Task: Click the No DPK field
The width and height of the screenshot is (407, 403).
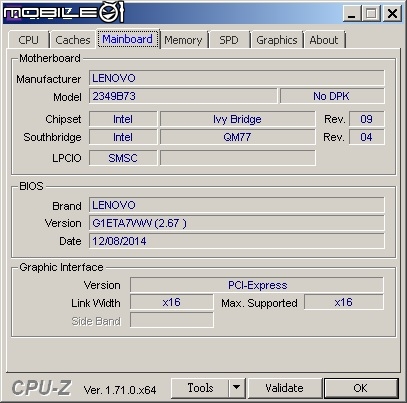Action: click(x=332, y=96)
